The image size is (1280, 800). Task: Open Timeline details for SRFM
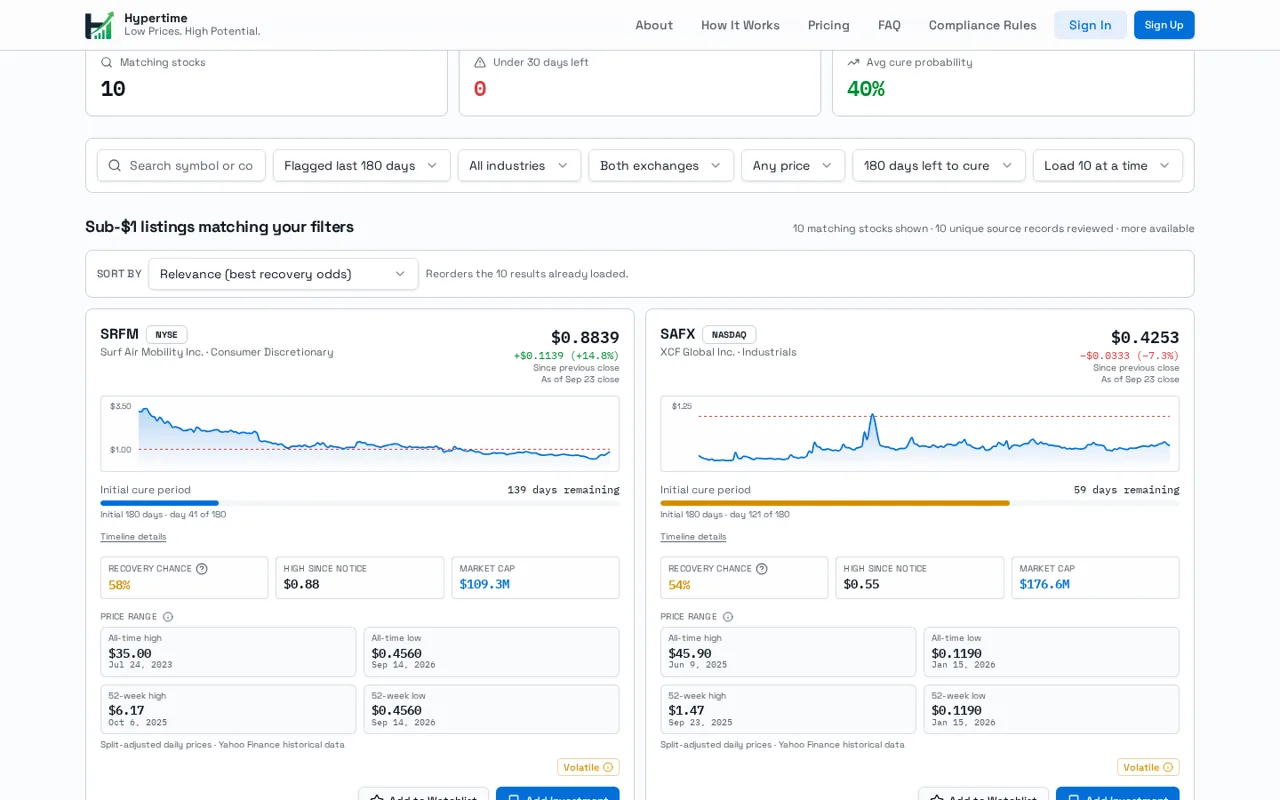[133, 537]
